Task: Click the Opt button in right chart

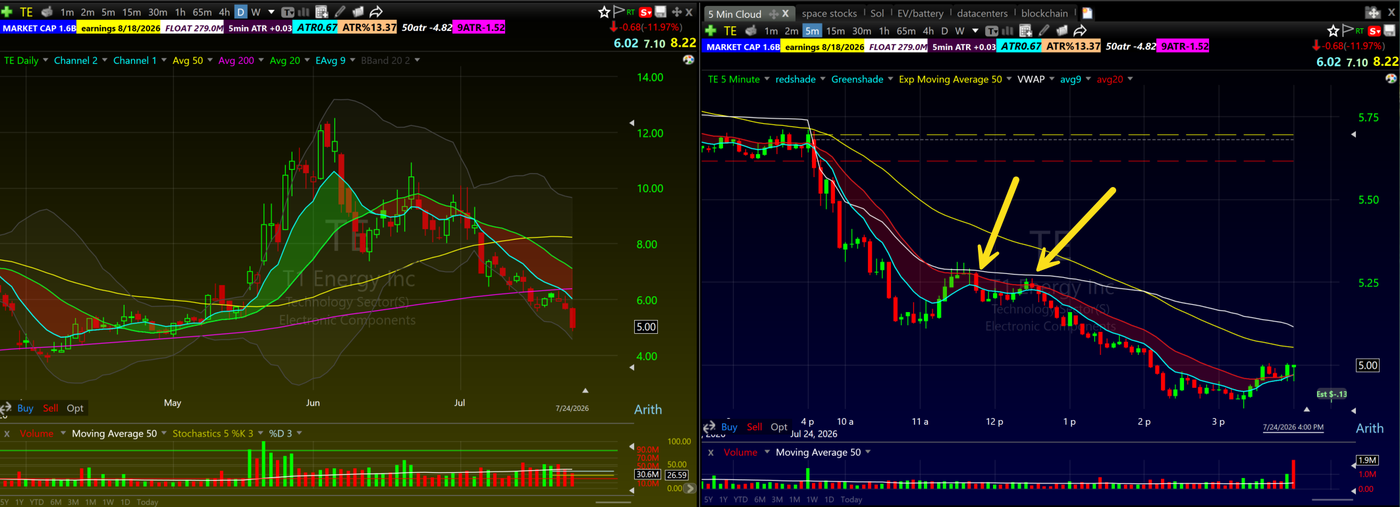Action: pyautogui.click(x=779, y=427)
